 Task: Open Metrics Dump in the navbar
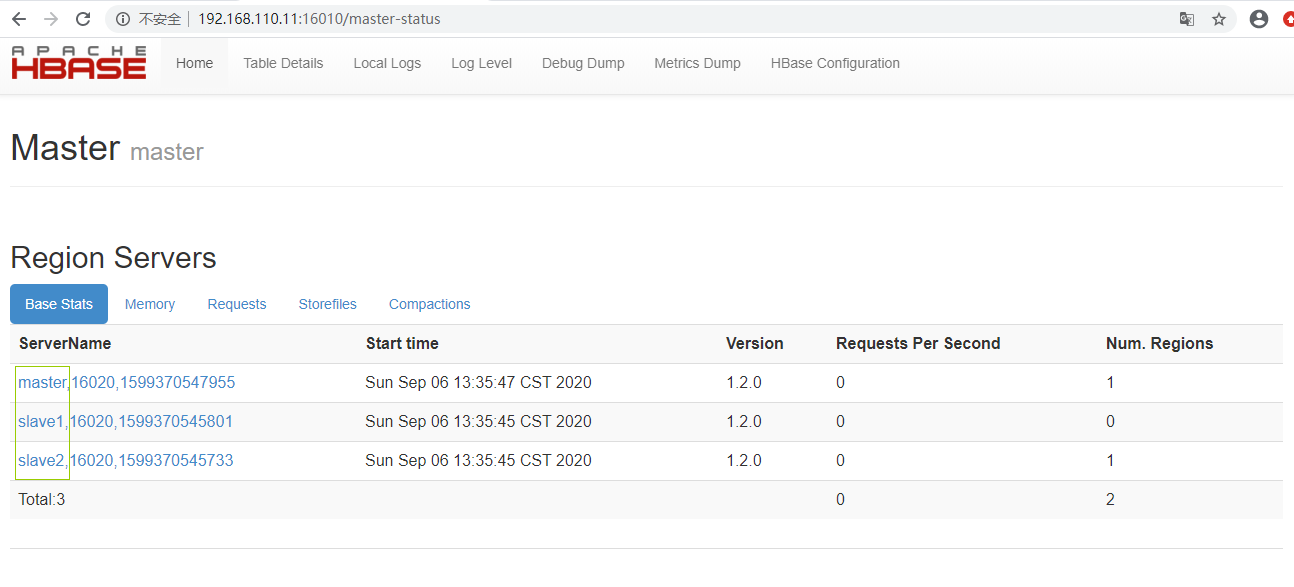697,63
